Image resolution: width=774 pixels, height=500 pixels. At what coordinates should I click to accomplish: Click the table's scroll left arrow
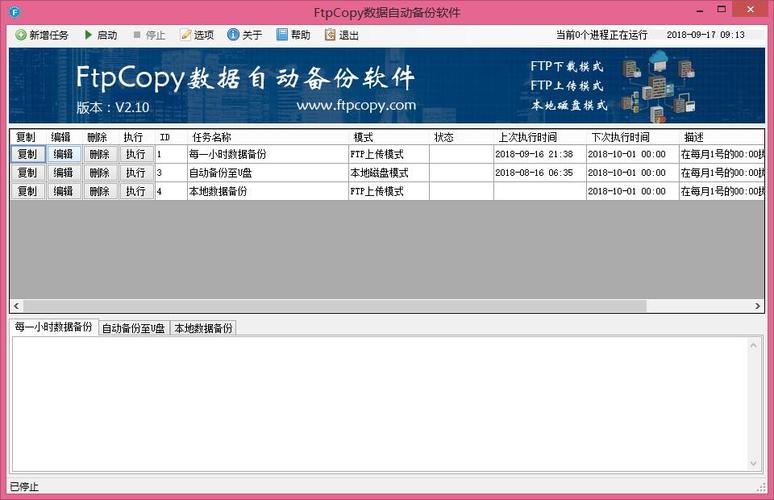pyautogui.click(x=16, y=306)
